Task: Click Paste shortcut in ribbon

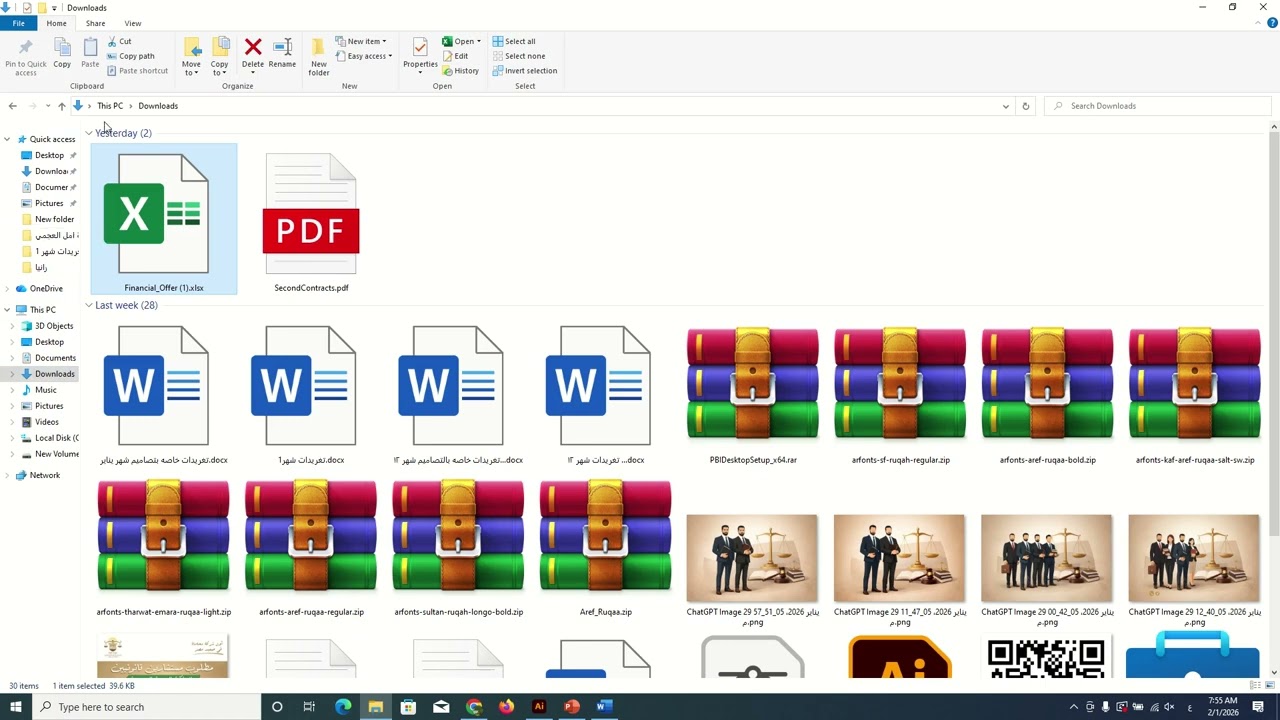Action: tap(137, 71)
